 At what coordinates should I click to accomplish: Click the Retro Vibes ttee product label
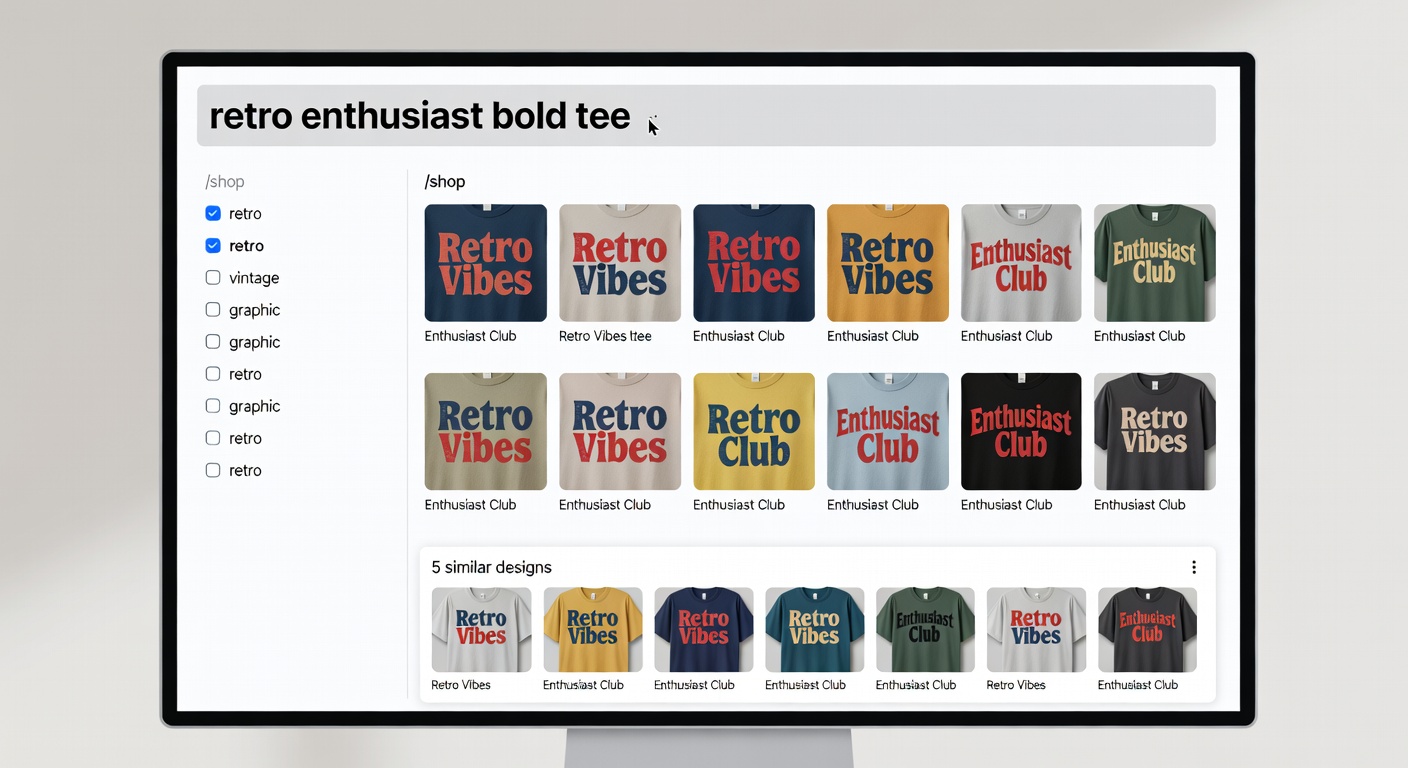coord(605,336)
